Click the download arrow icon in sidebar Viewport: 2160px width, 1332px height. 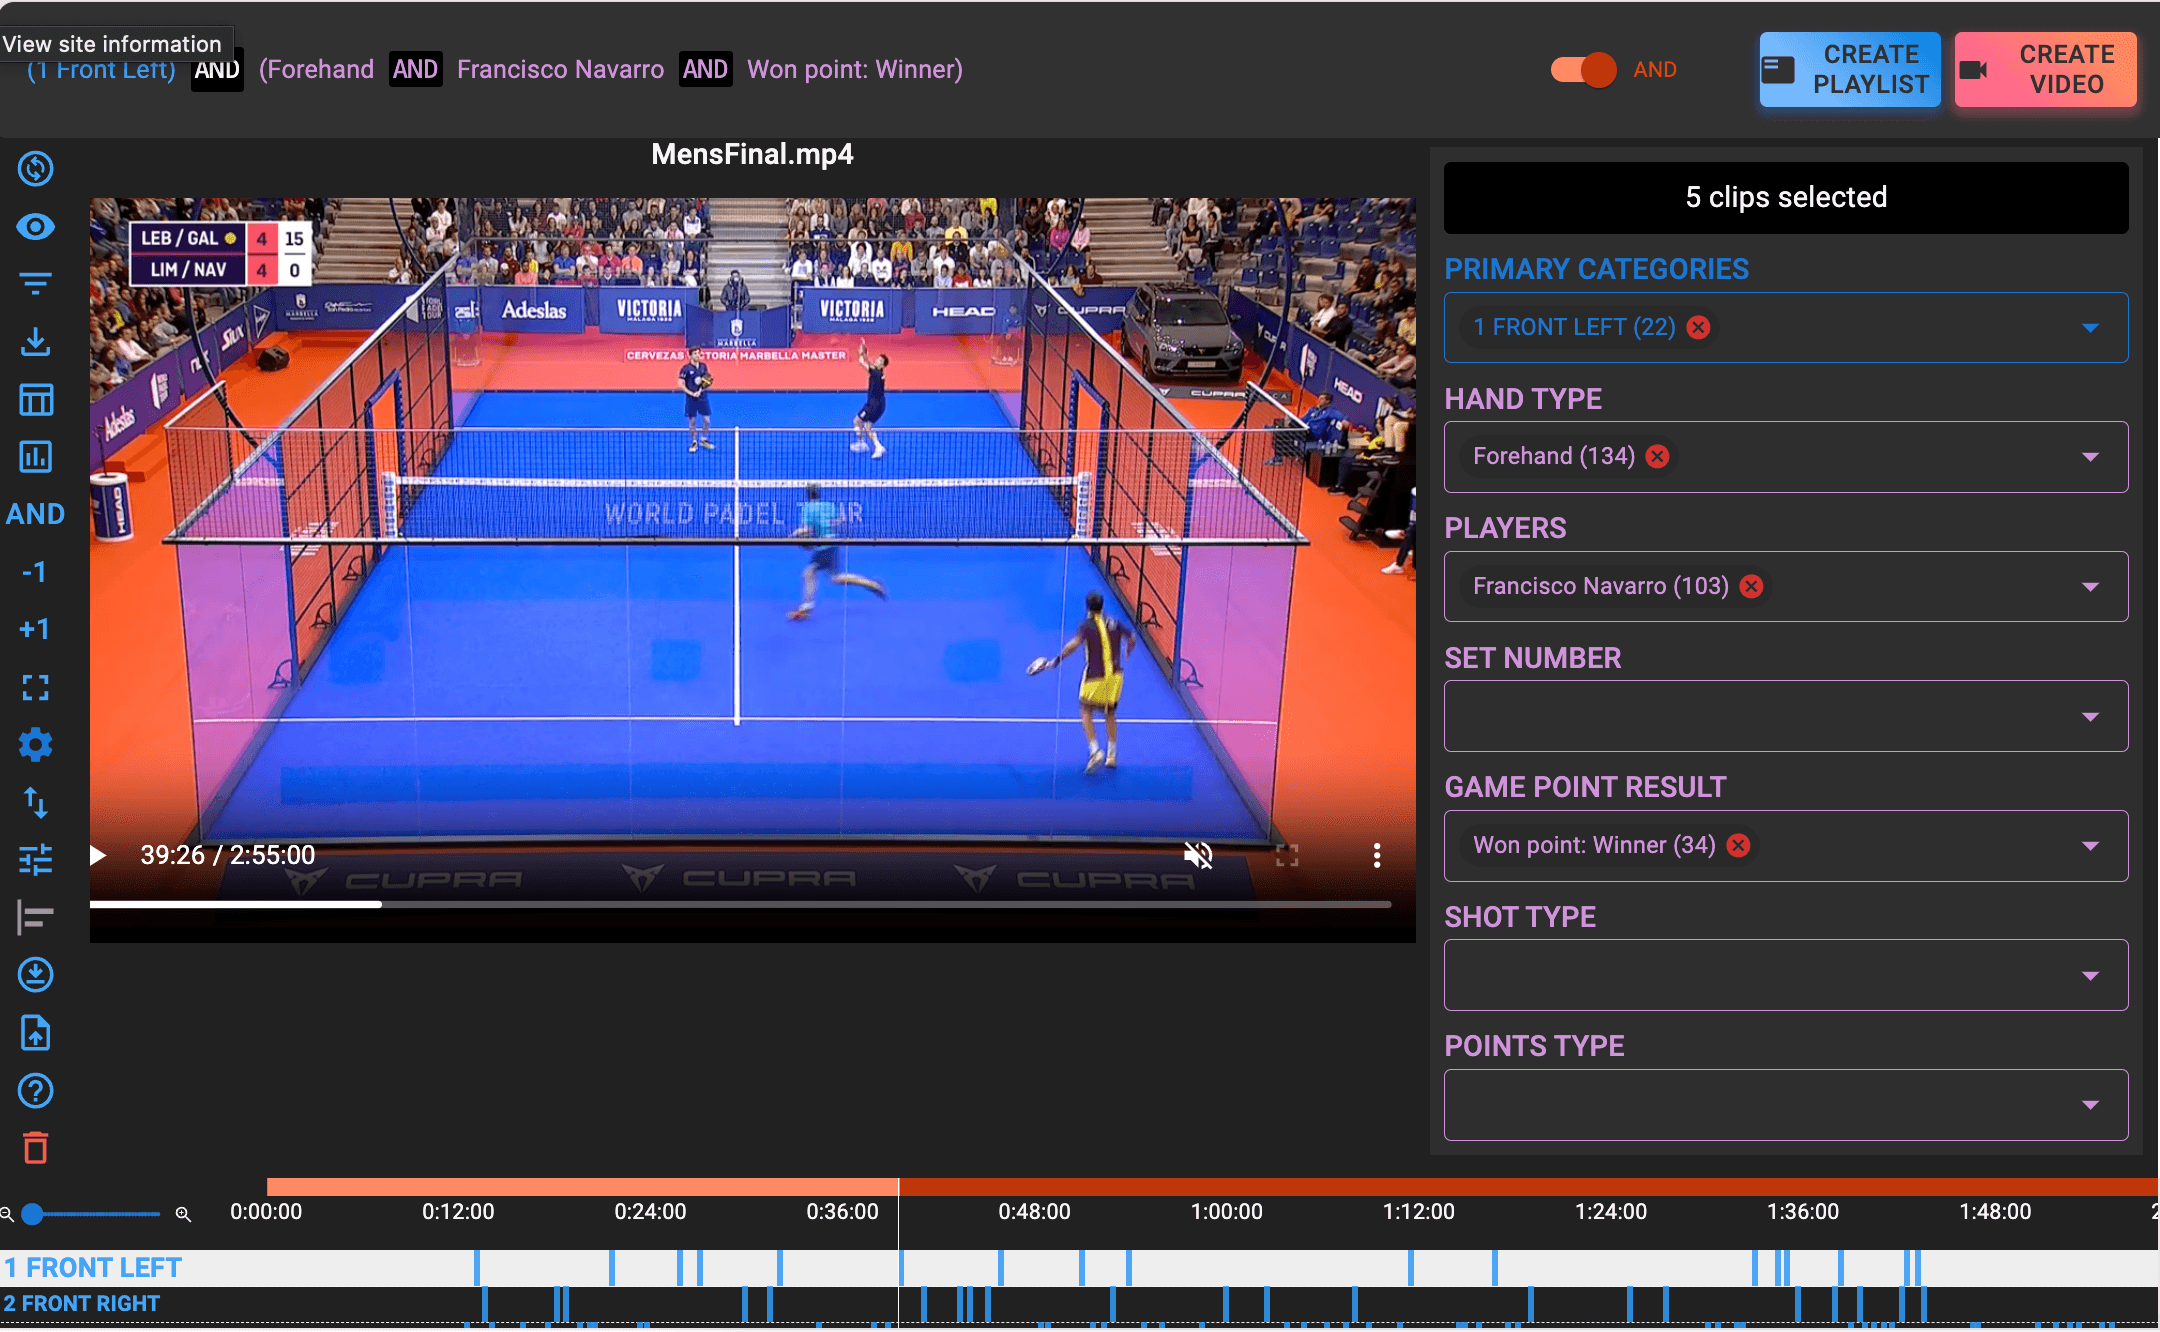pyautogui.click(x=36, y=342)
